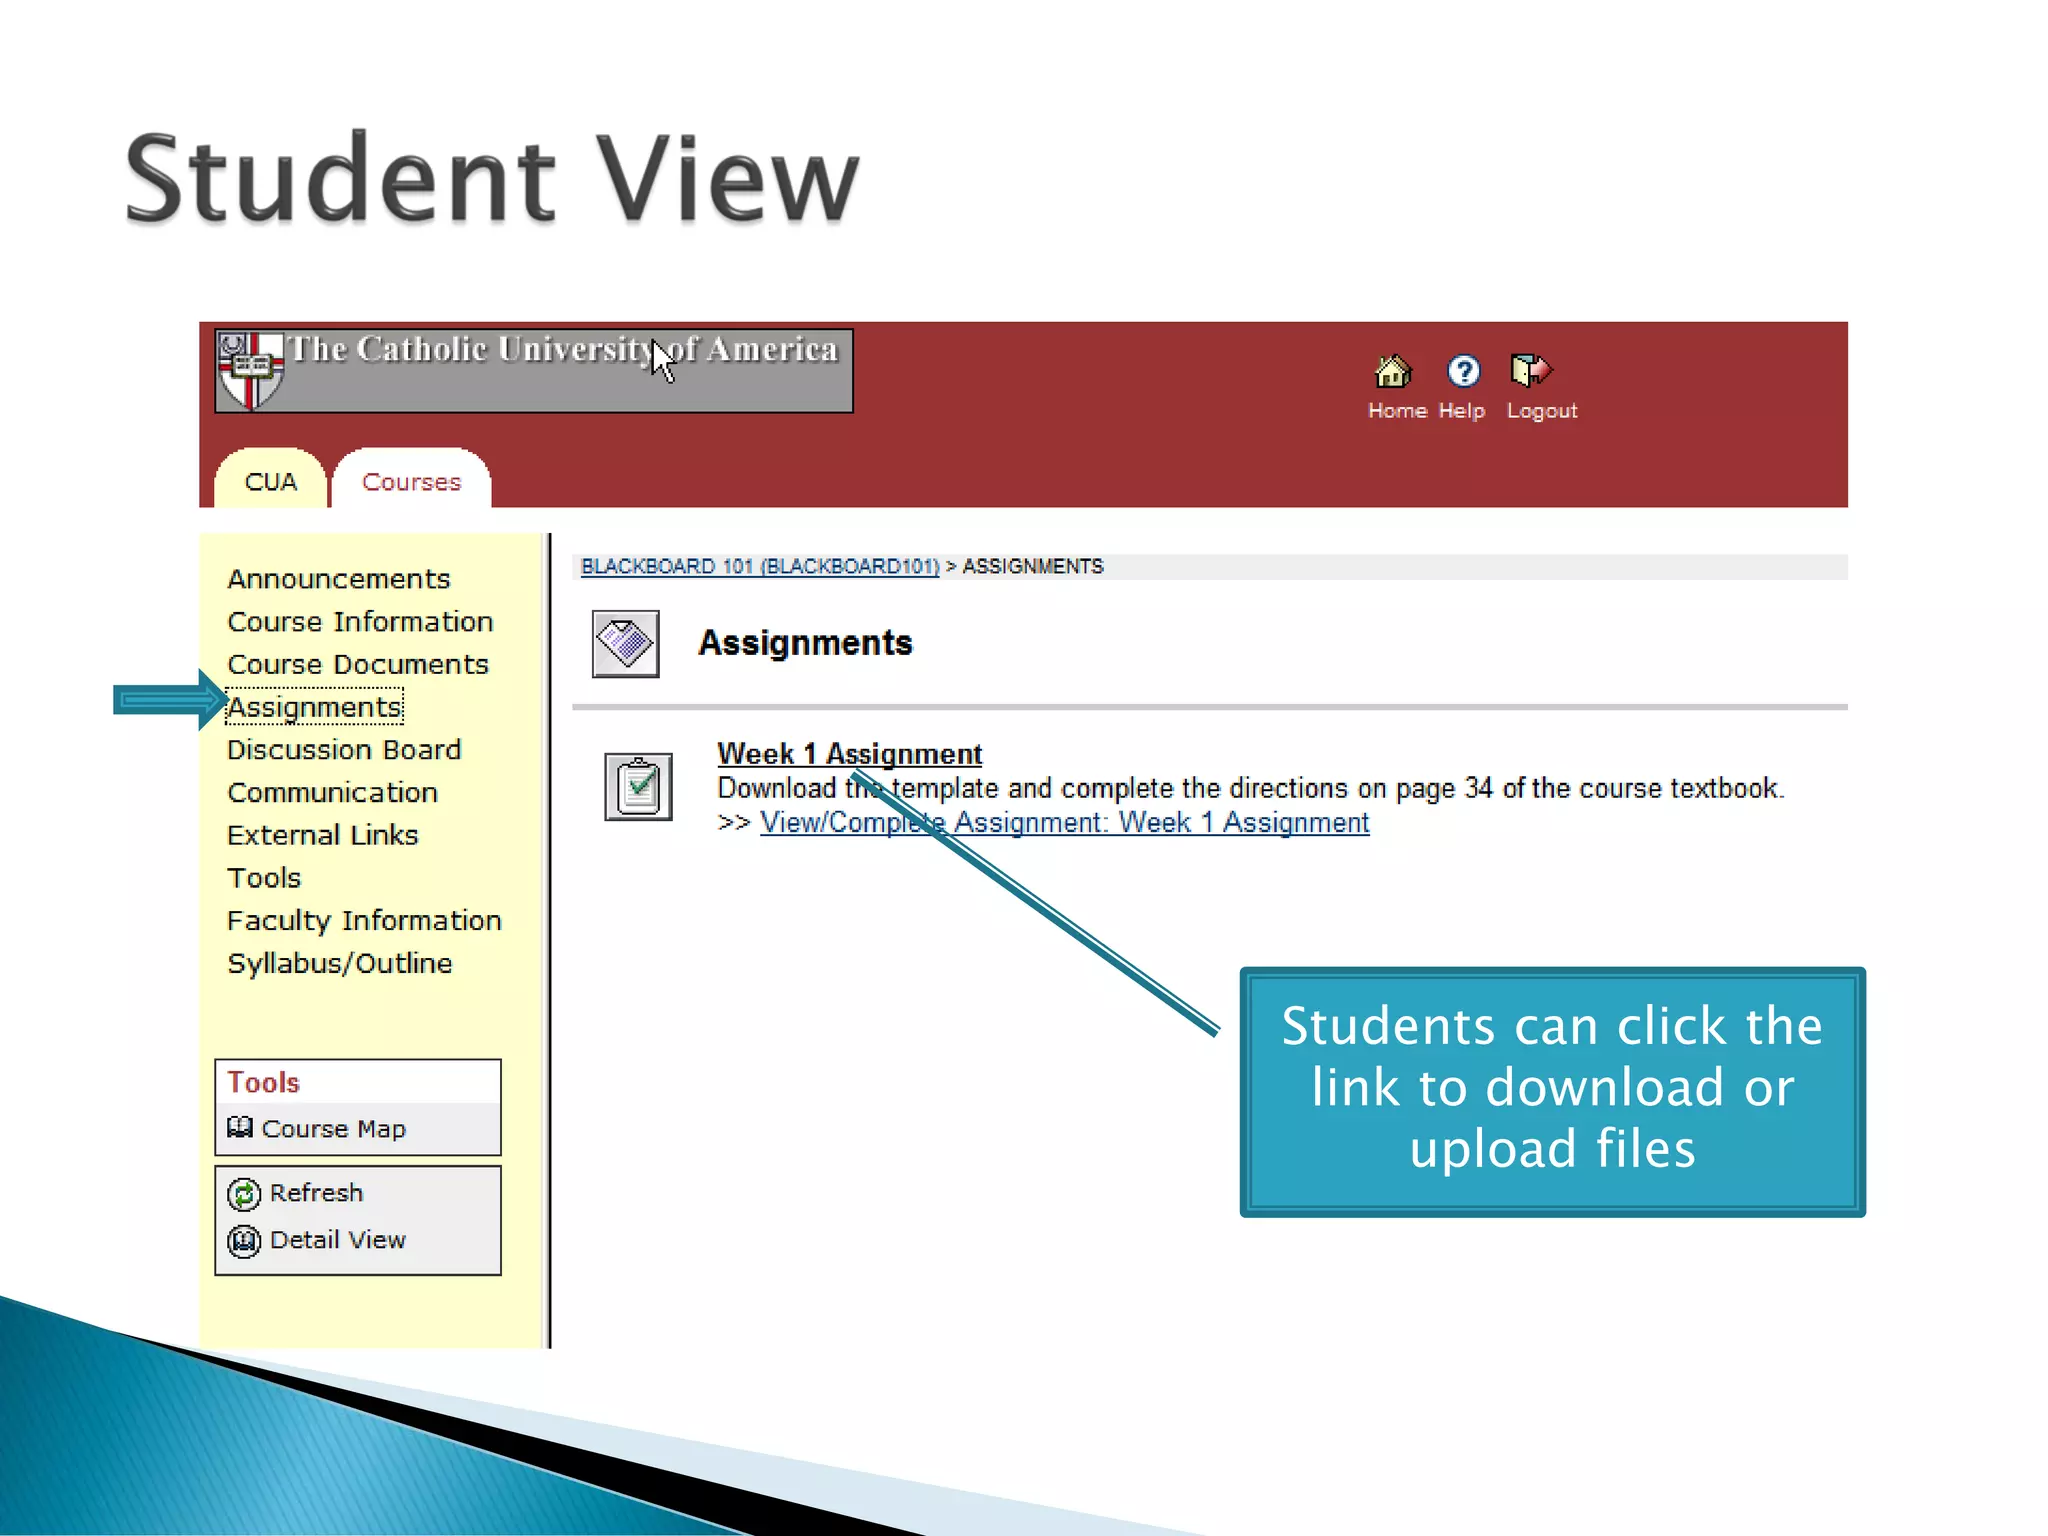Click the Refresh circular arrows icon
This screenshot has width=2048, height=1536.
point(244,1194)
